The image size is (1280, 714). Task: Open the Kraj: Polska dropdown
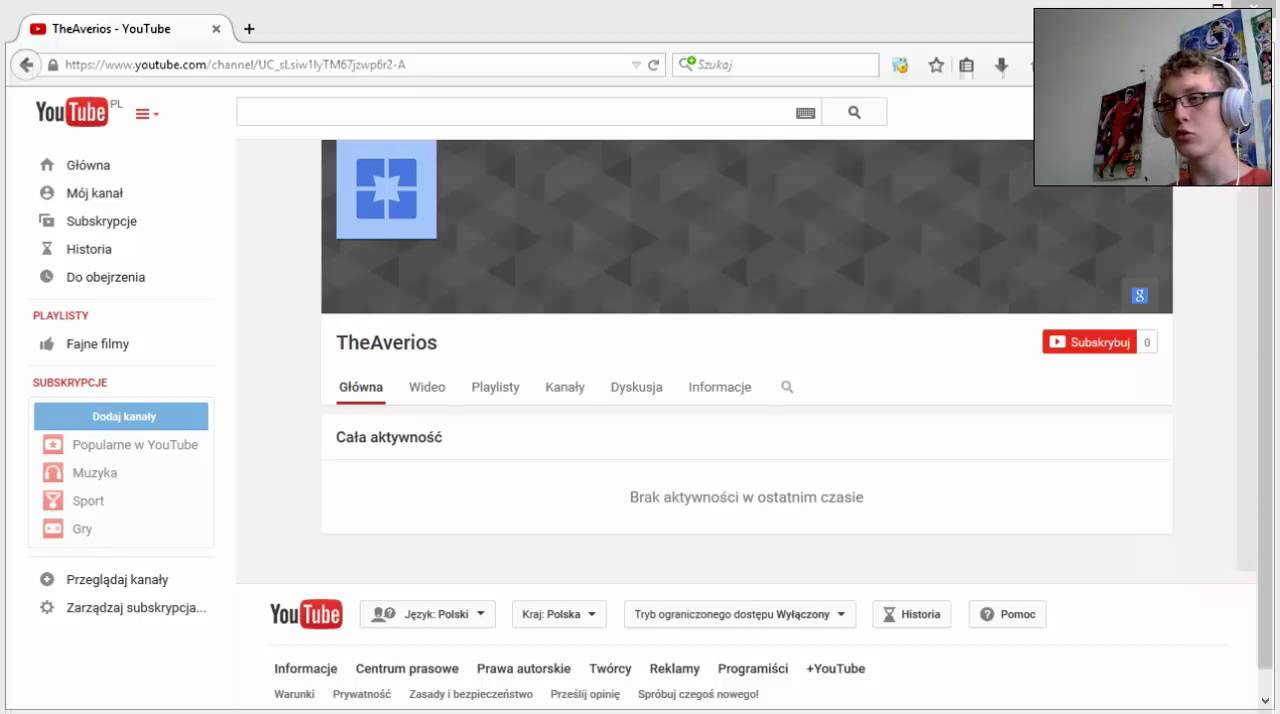click(x=559, y=614)
